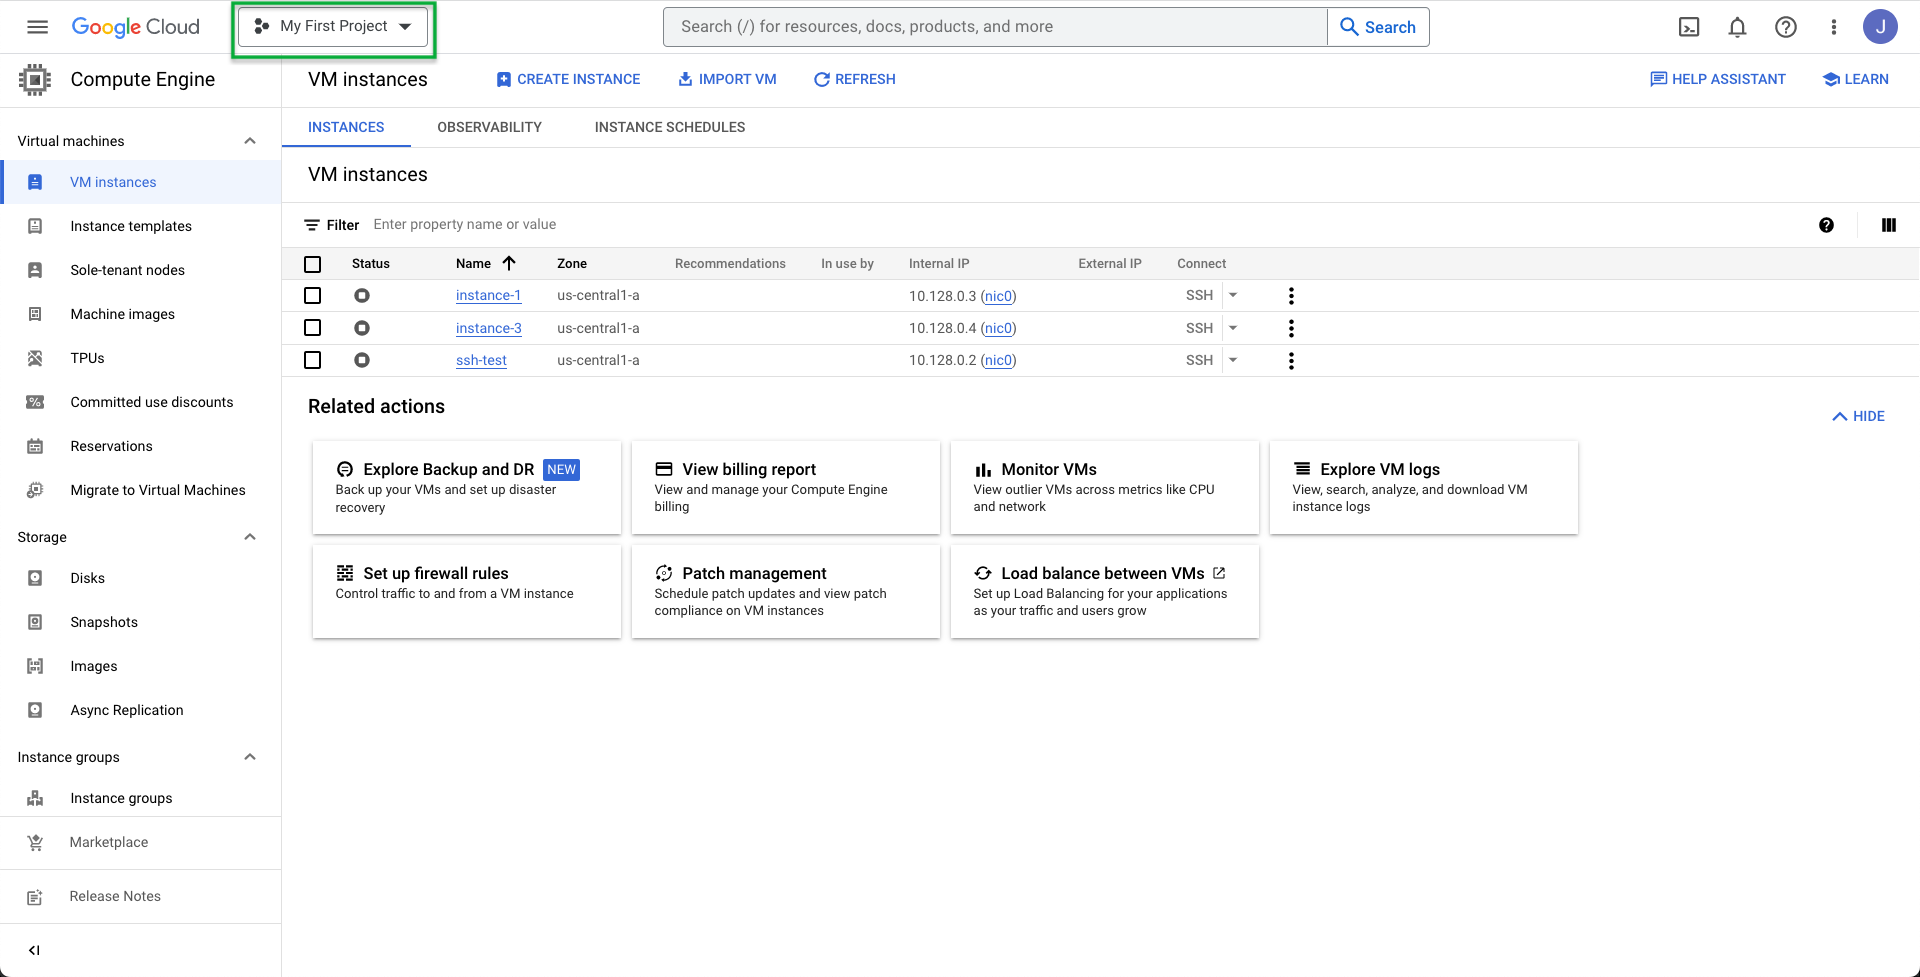Click the Import VM button

tap(727, 79)
